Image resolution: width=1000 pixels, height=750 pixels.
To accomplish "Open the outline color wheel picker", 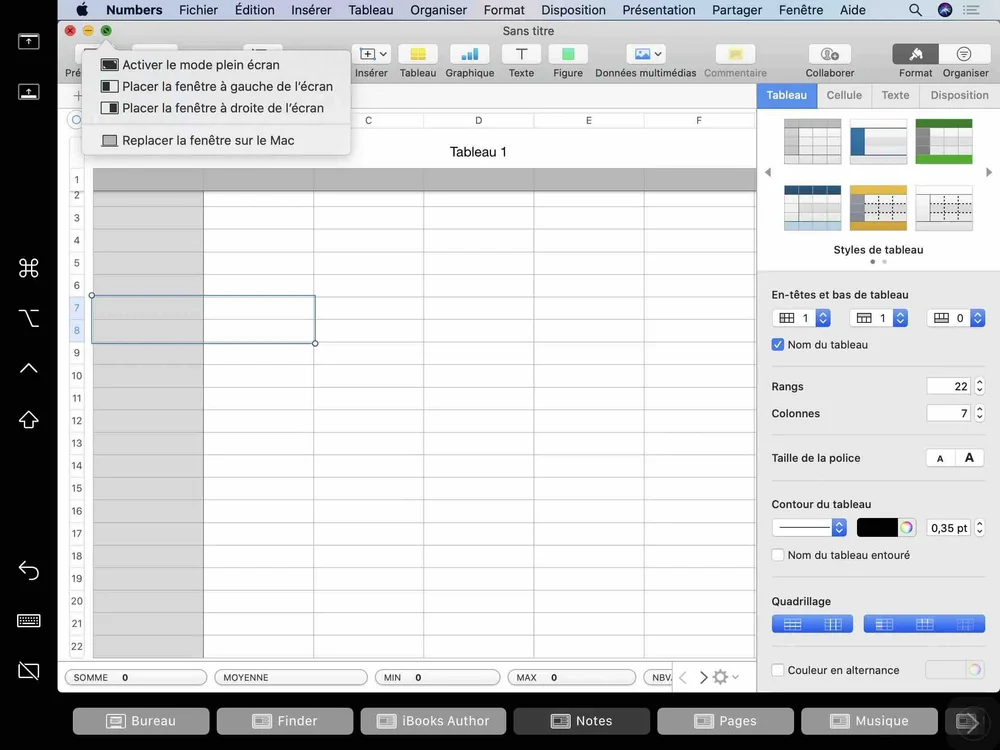I will pyautogui.click(x=906, y=527).
